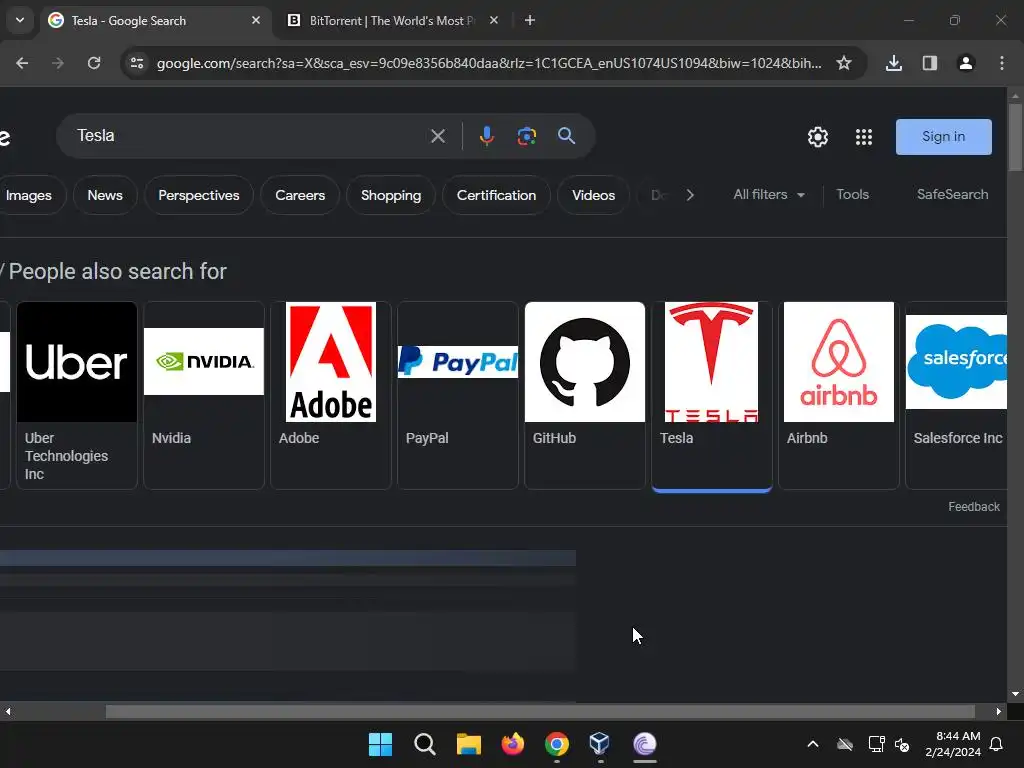Open Windows taskbar search
The image size is (1024, 768).
point(424,744)
